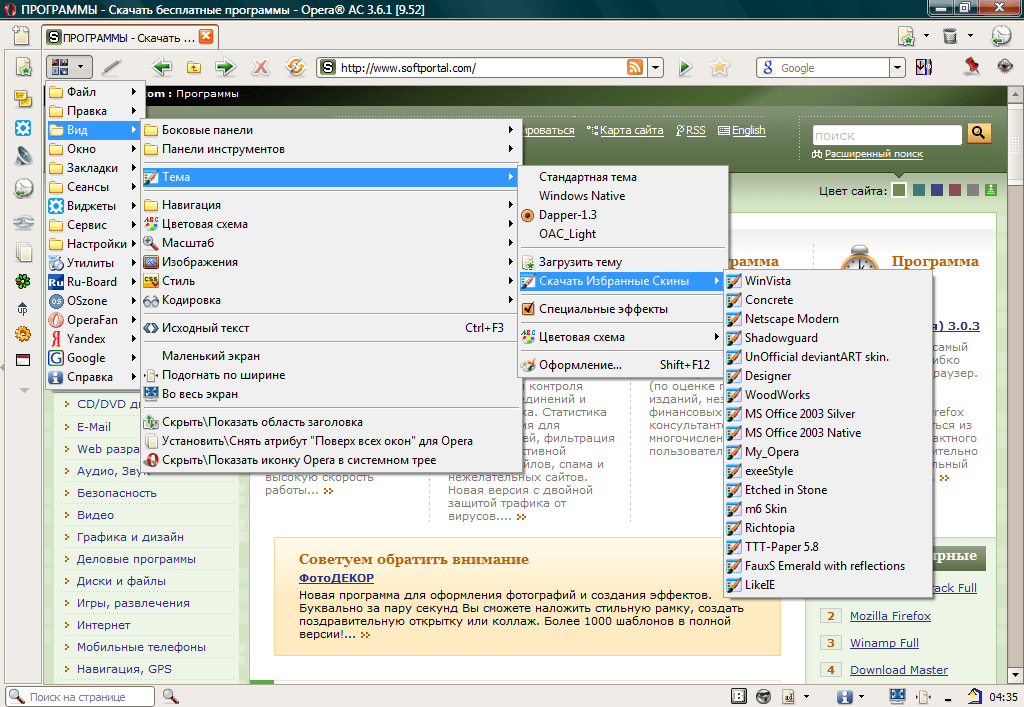Viewport: 1024px width, 707px height.
Task: Click the home folder icon in toolbar
Action: pos(194,67)
